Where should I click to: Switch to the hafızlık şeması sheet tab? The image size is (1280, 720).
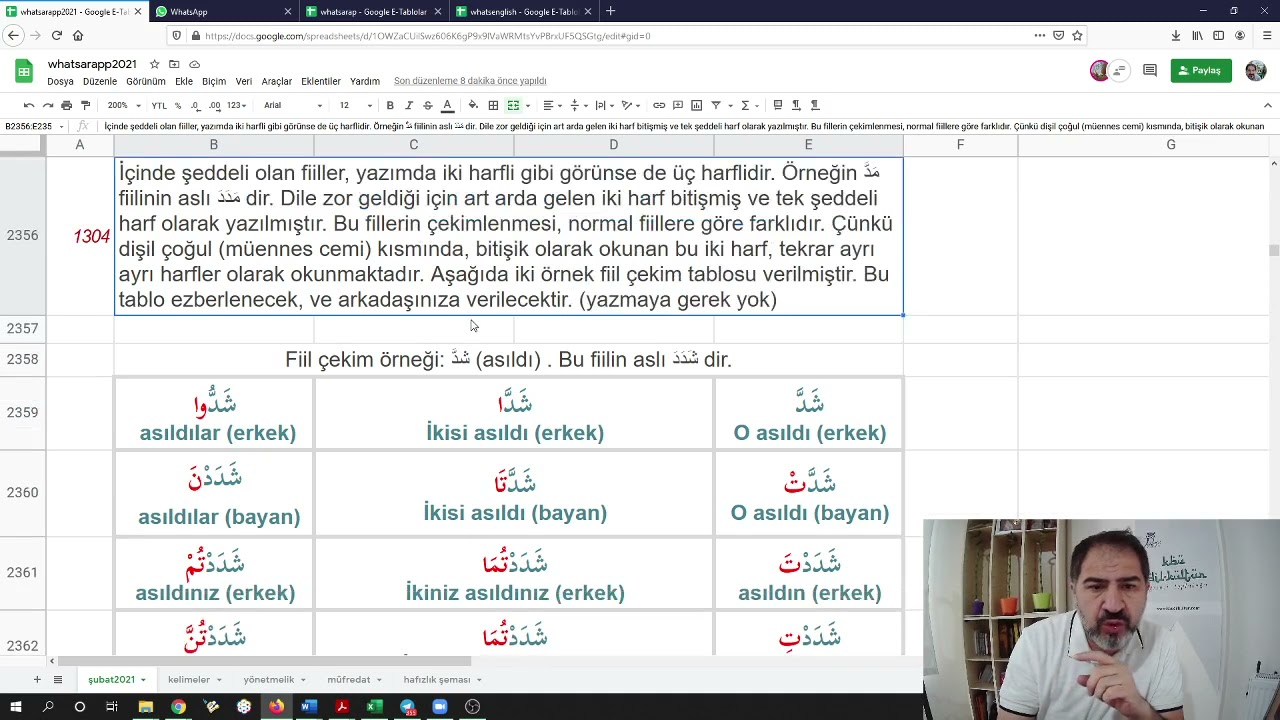pos(443,680)
